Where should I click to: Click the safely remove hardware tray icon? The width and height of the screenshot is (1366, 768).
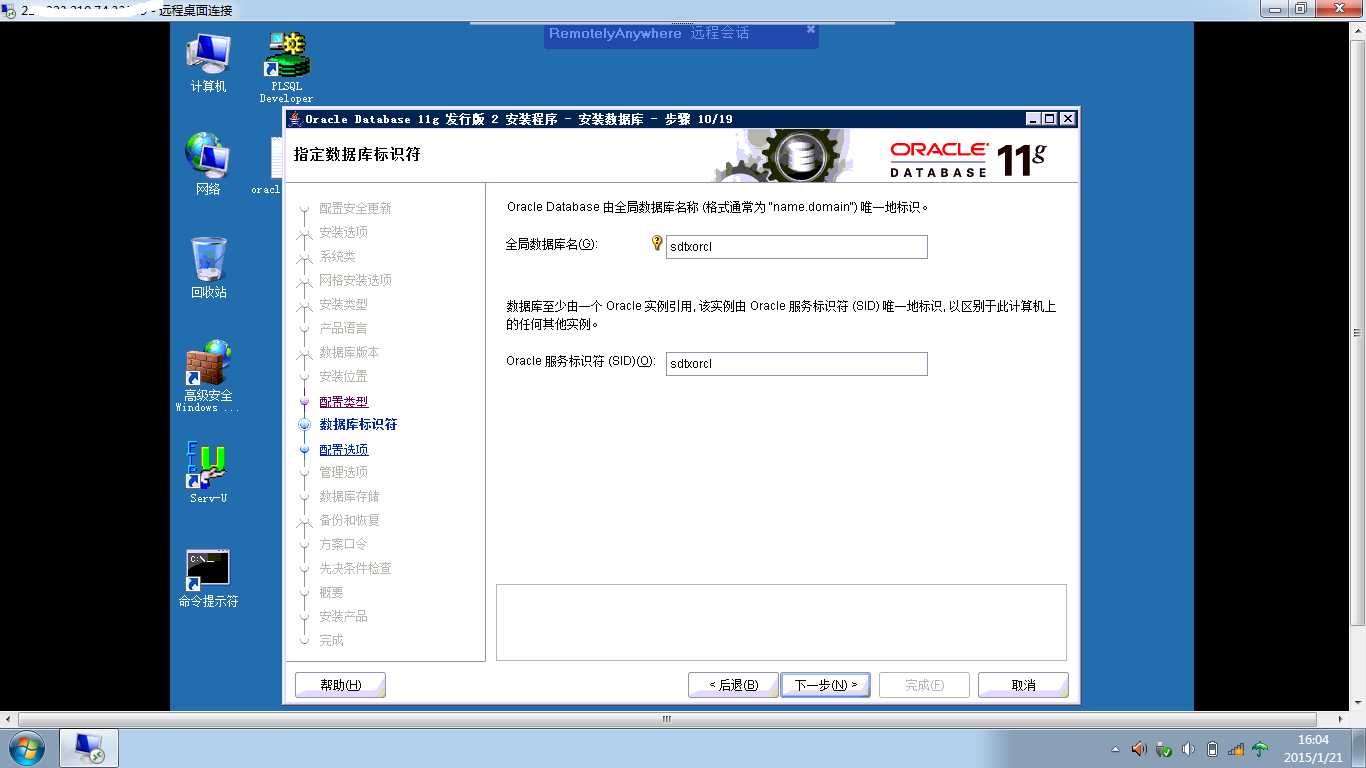[x=1163, y=749]
